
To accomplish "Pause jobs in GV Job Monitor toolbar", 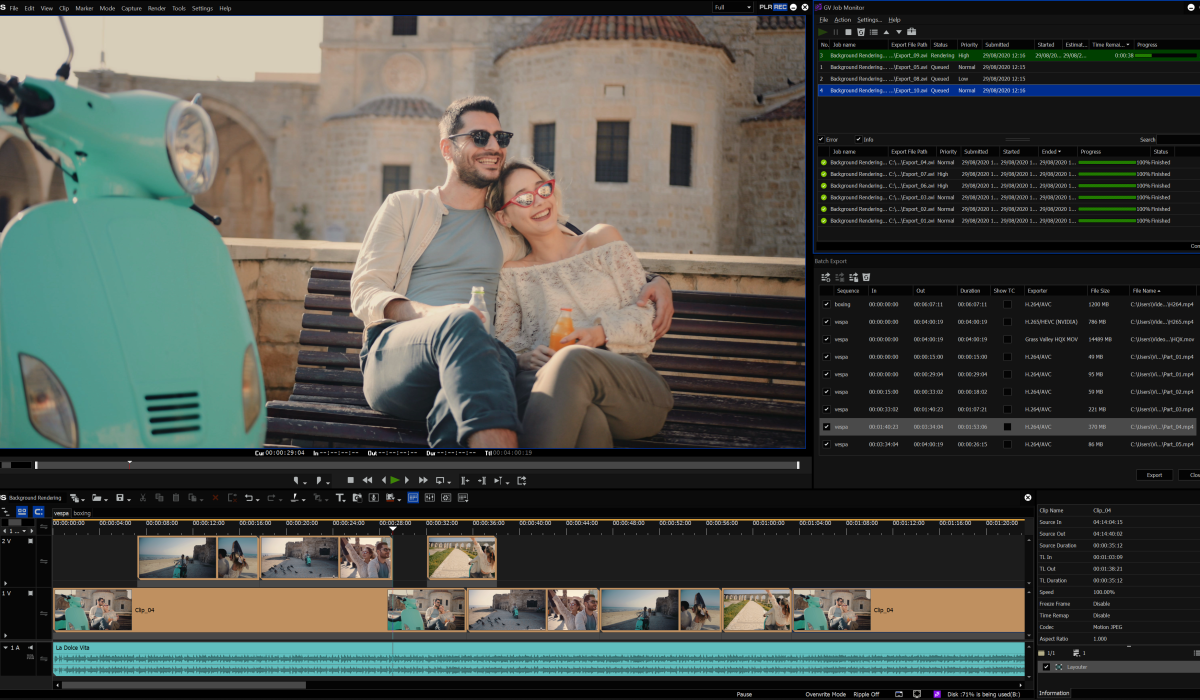I will pyautogui.click(x=836, y=32).
